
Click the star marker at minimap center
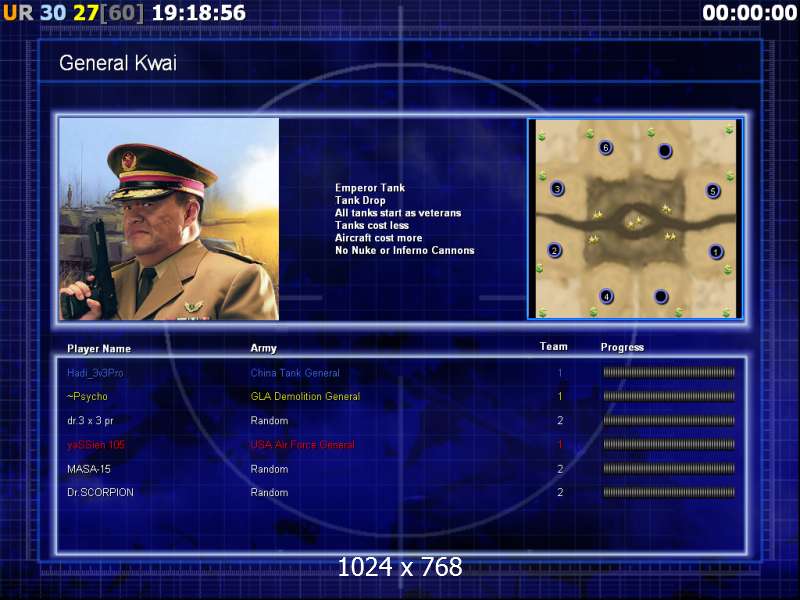(x=635, y=222)
